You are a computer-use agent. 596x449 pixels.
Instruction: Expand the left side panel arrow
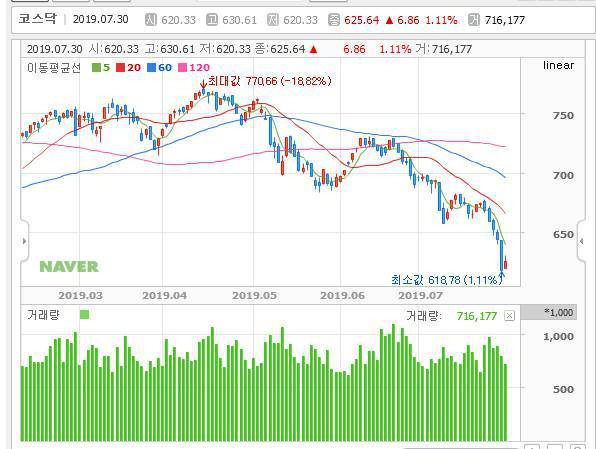coord(24,241)
